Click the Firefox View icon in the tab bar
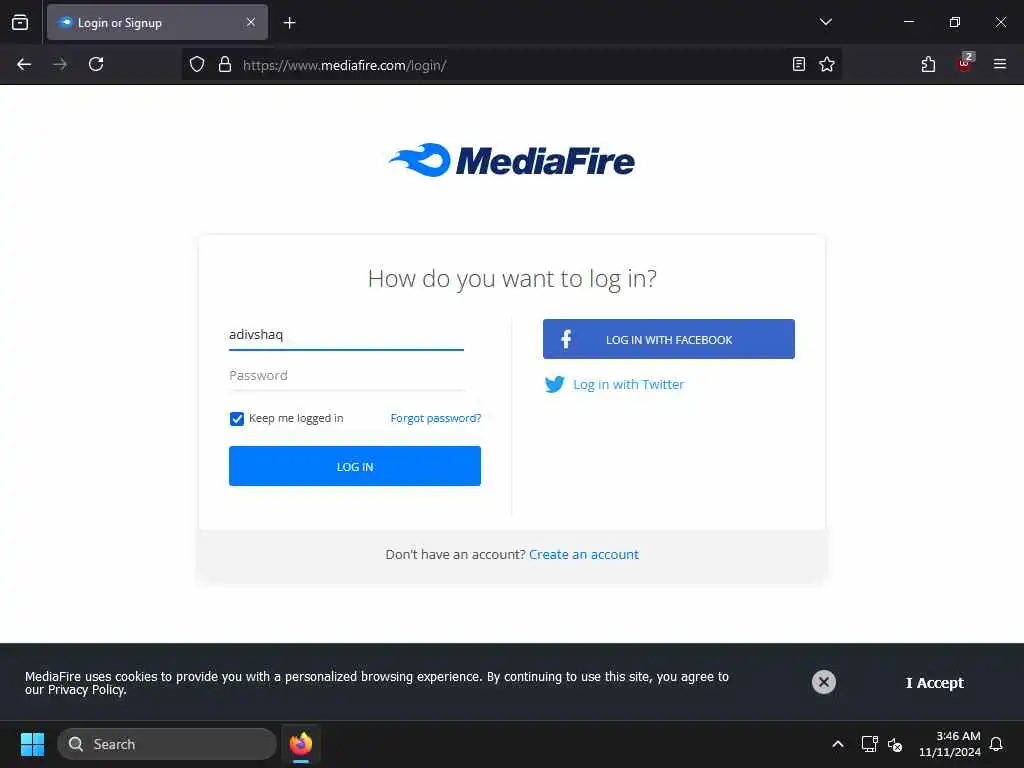 pos(20,22)
